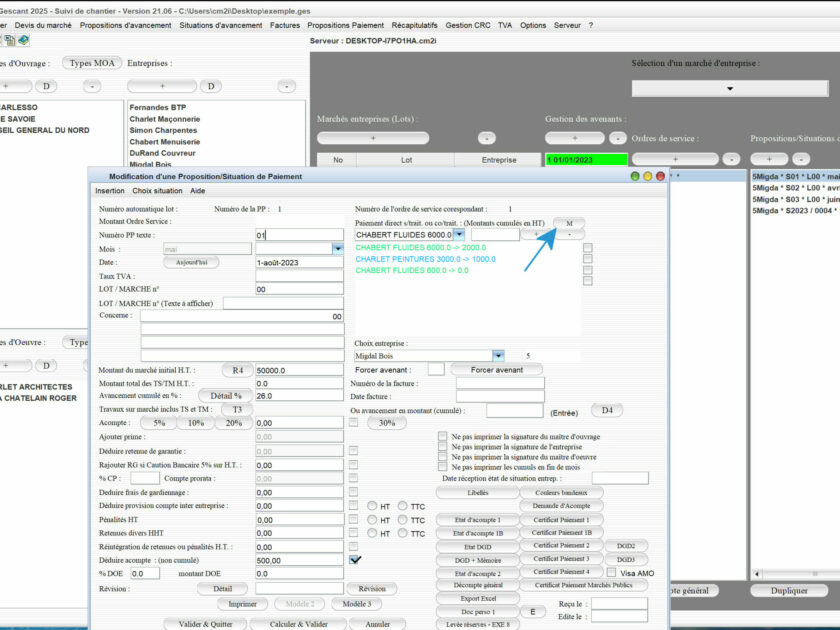840x630 pixels.
Task: Open the Mois dropdown arrow
Action: [338, 249]
